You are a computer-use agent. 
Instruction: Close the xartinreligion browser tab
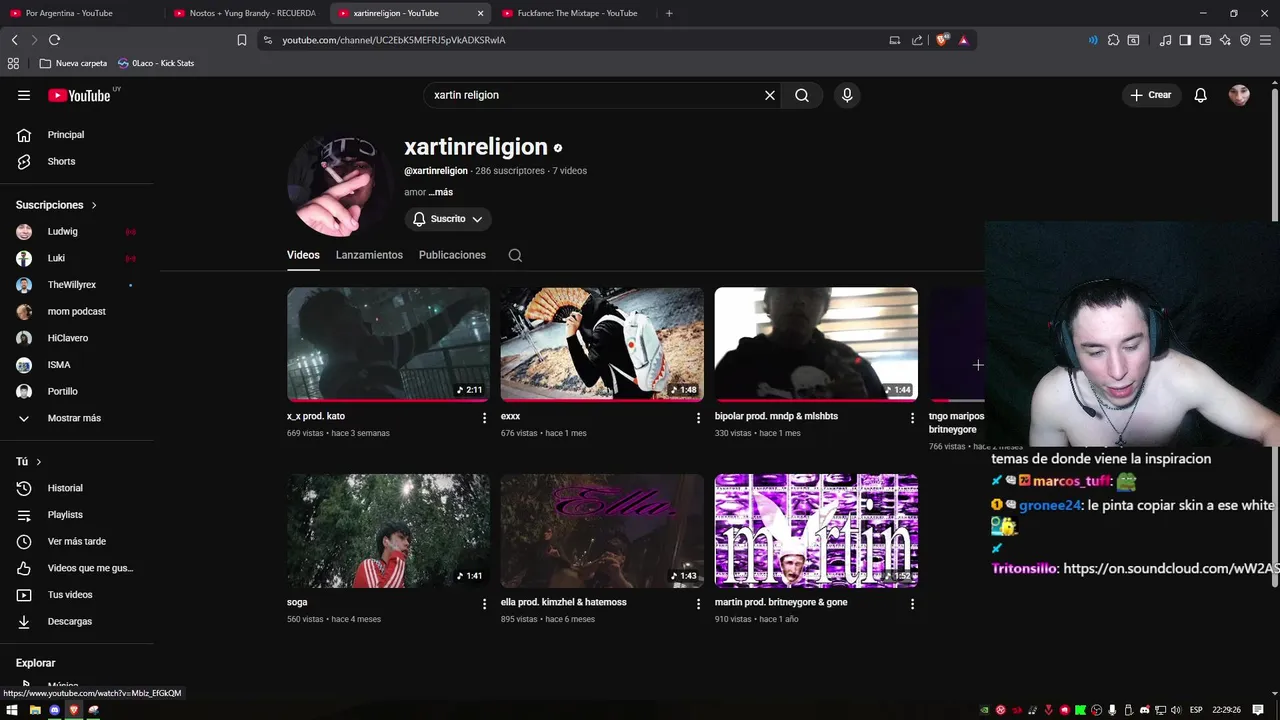point(480,13)
